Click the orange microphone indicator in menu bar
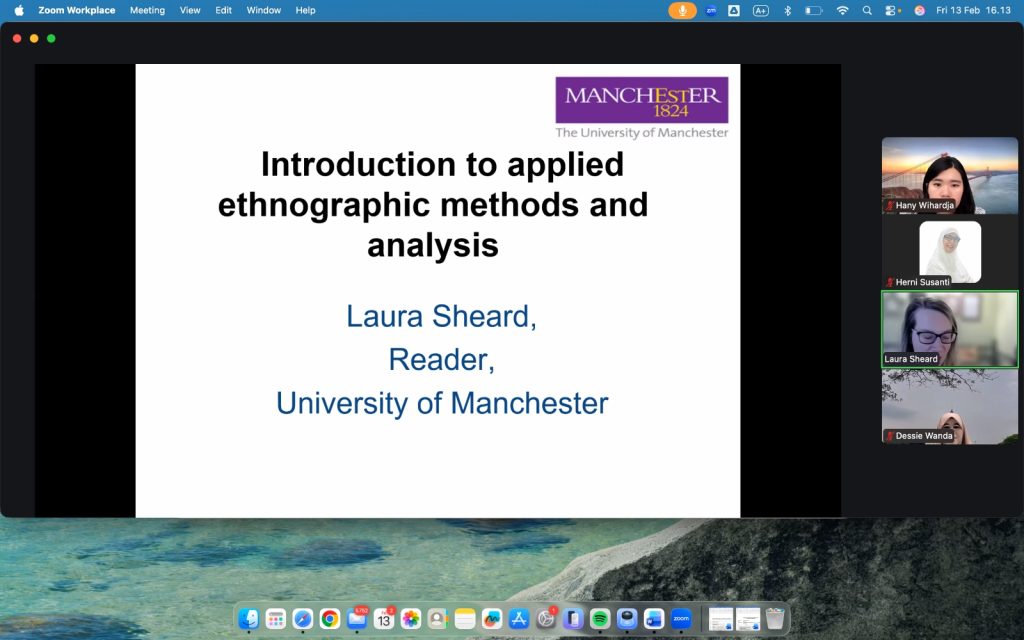Screen dimensions: 1024x640 pyautogui.click(x=683, y=10)
